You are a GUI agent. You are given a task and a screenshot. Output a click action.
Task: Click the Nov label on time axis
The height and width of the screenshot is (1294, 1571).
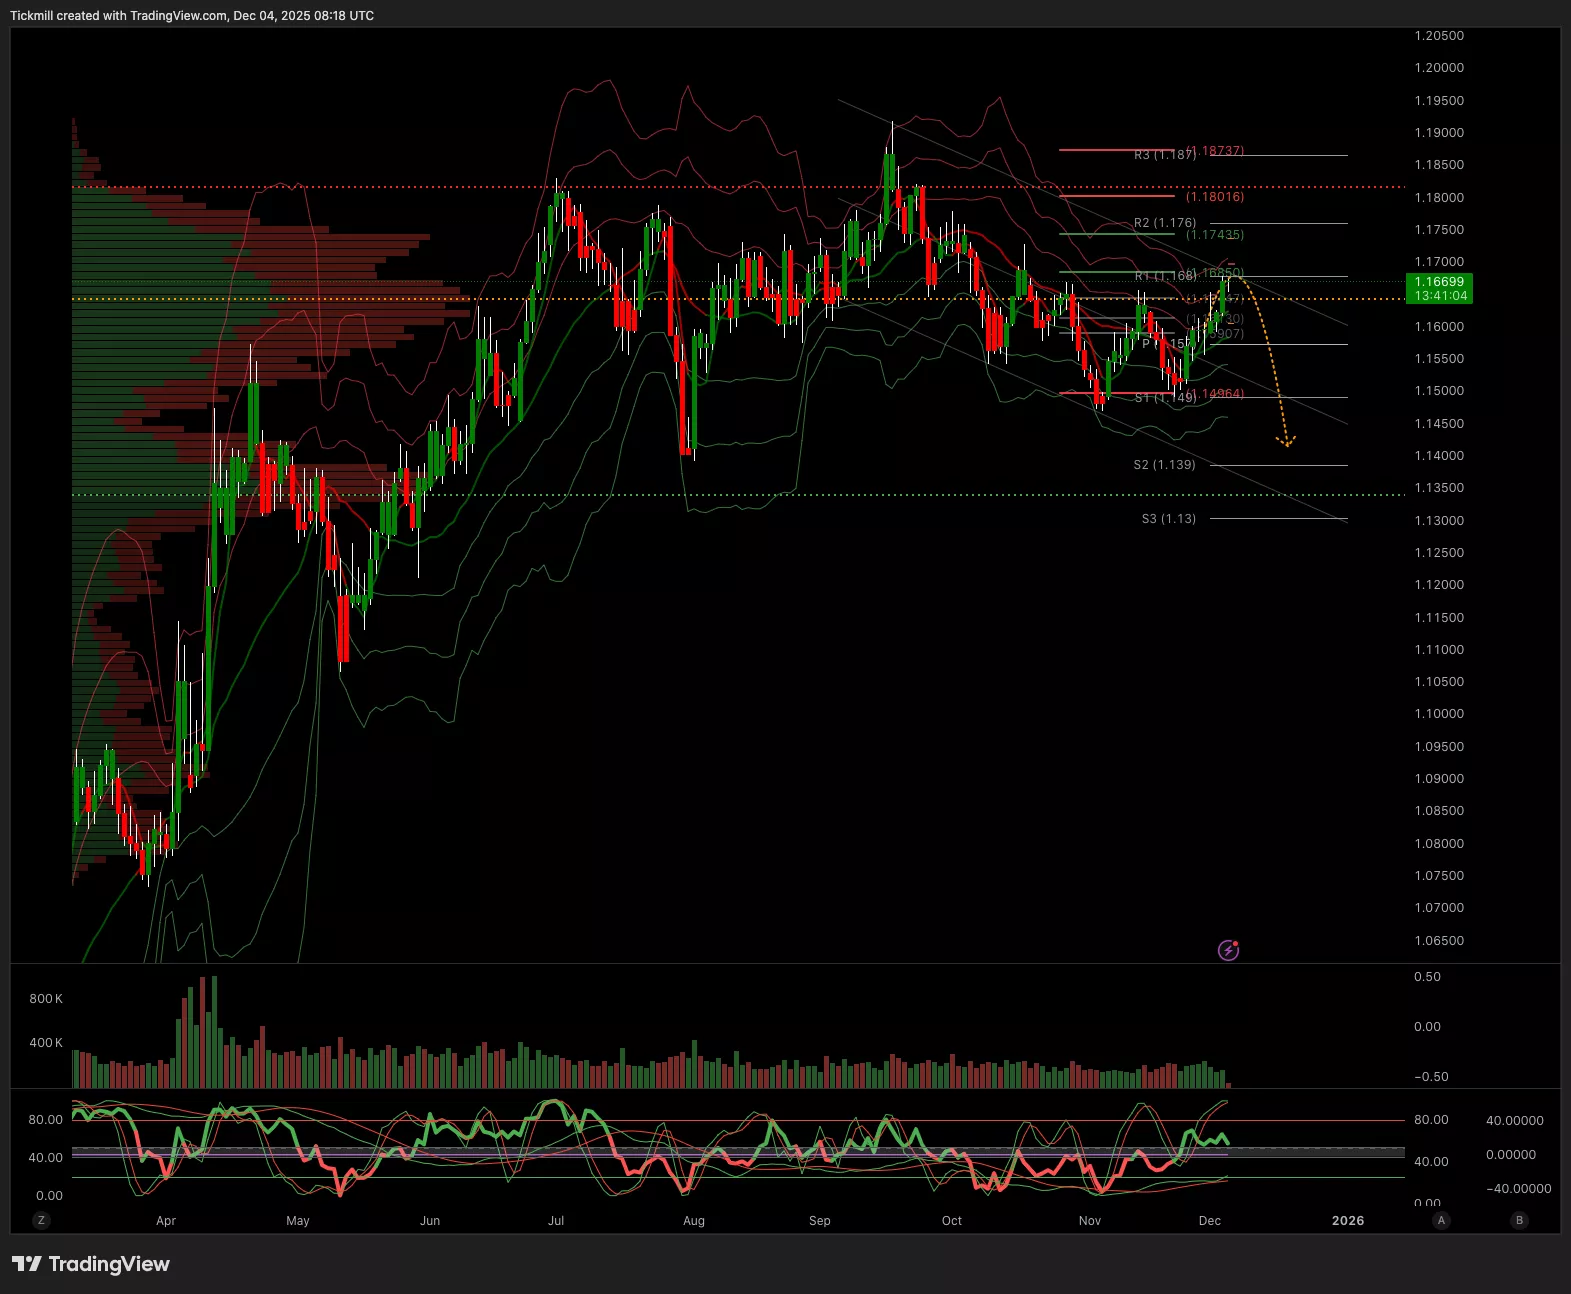click(1089, 1220)
